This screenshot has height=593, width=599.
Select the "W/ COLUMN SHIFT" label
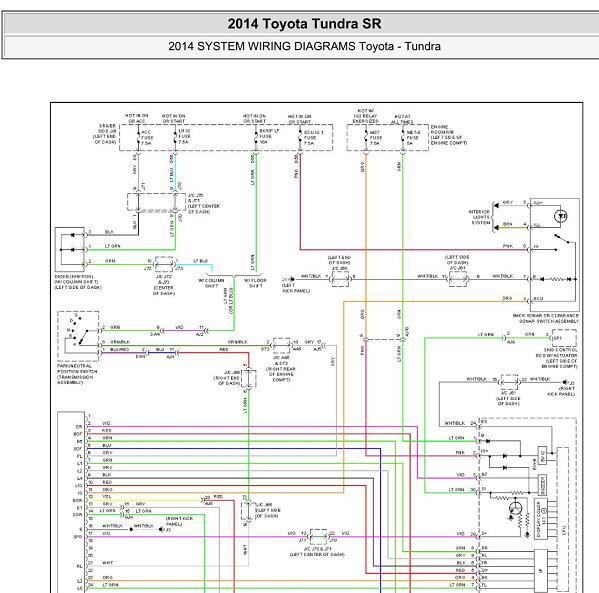[211, 283]
